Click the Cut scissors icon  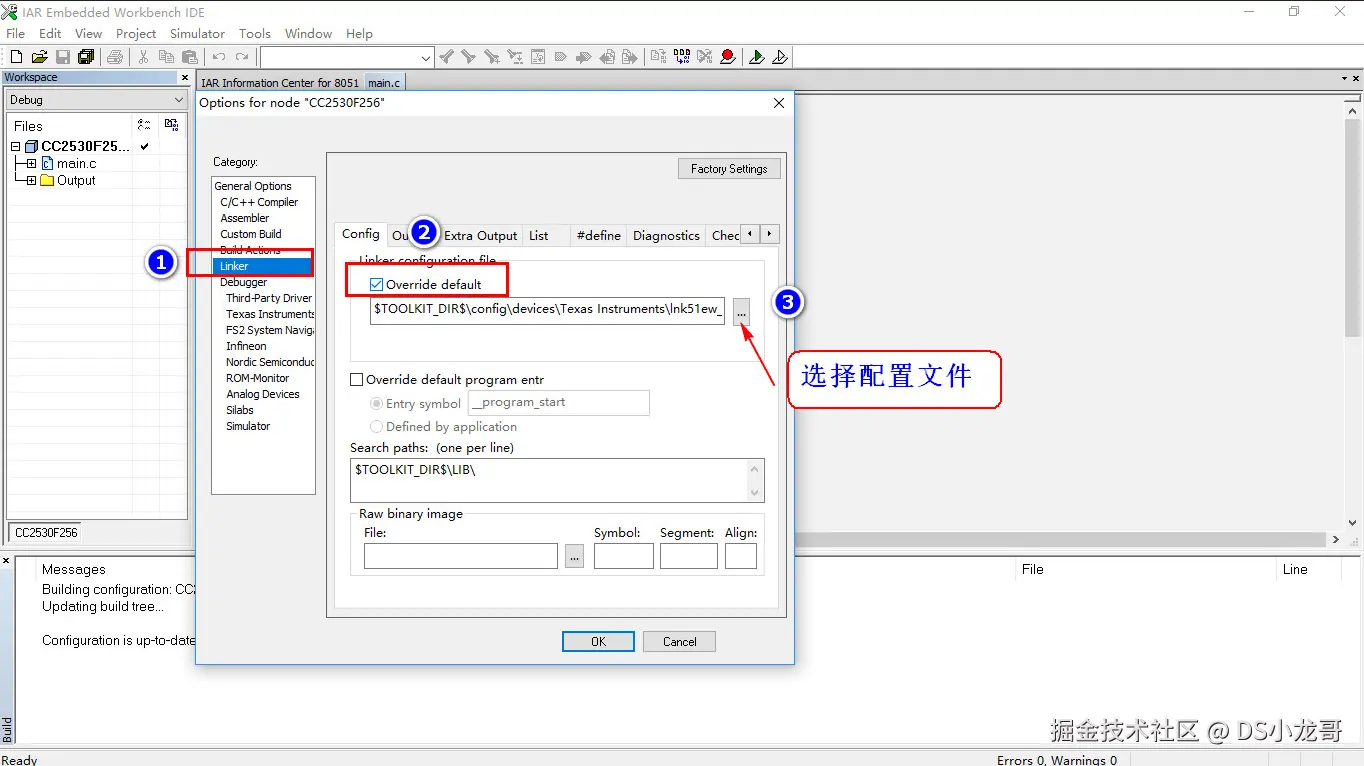click(143, 57)
